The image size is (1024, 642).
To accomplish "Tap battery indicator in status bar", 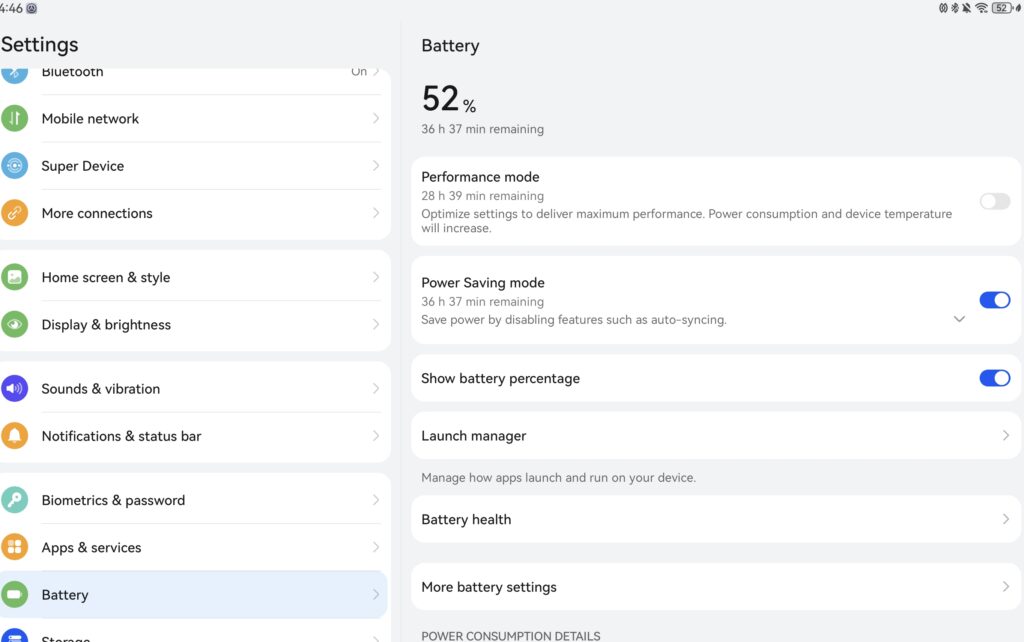I will (1003, 8).
